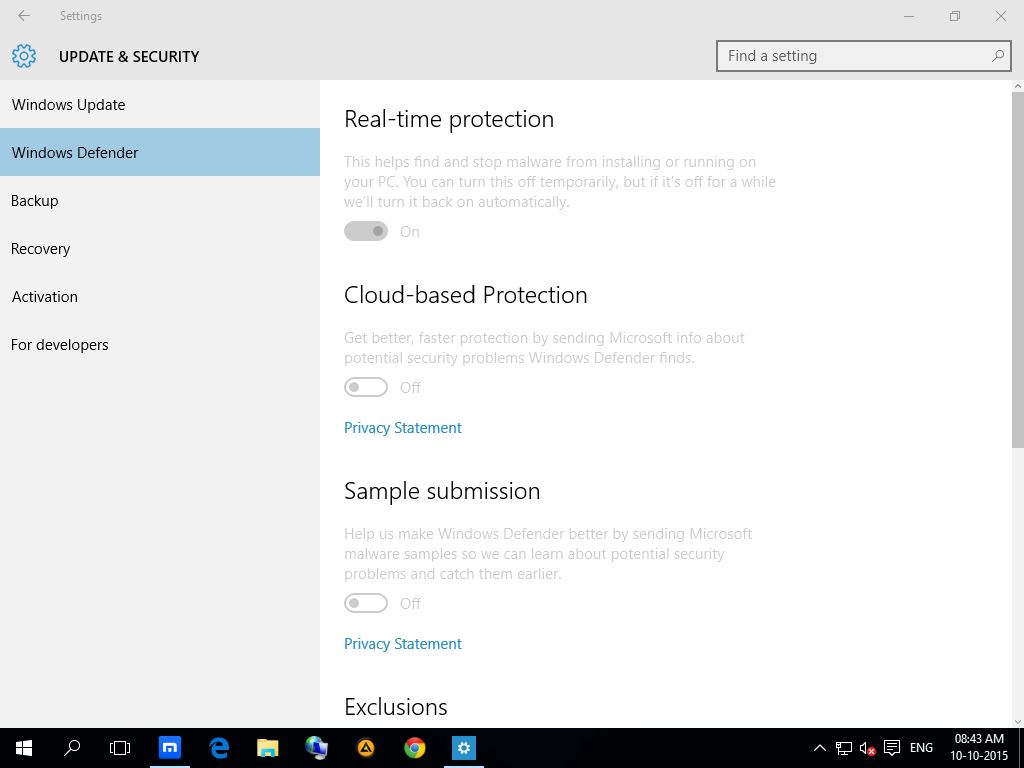Open the Backup section
Viewport: 1024px width, 768px height.
click(160, 200)
